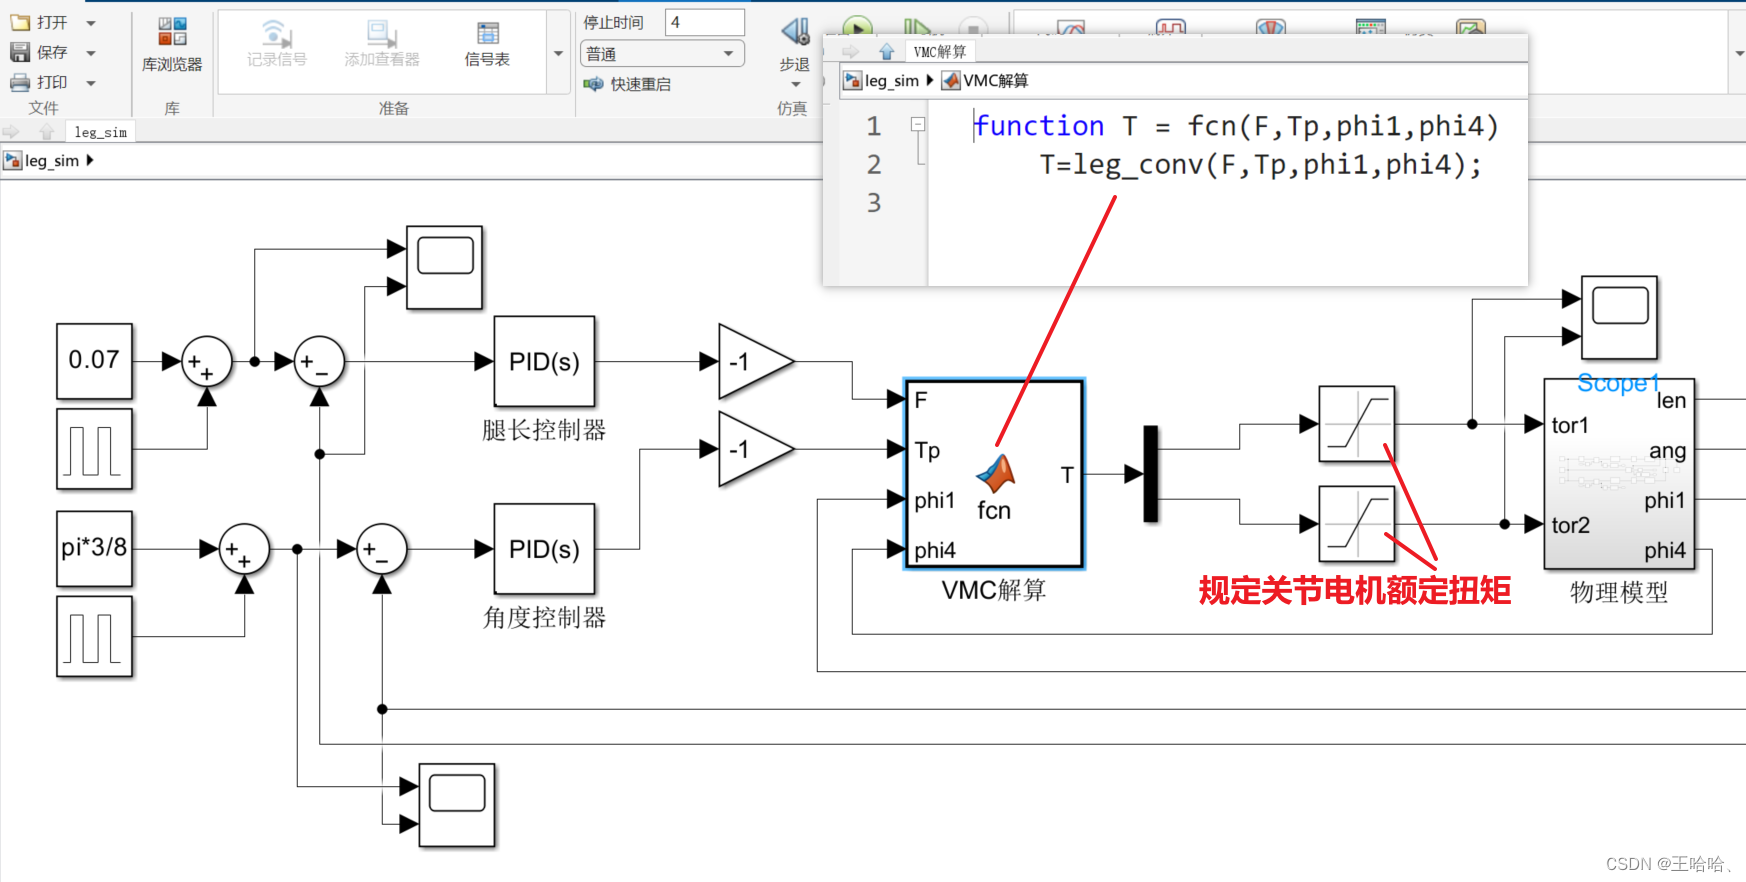Select the VMC解算 fcn block

click(994, 474)
